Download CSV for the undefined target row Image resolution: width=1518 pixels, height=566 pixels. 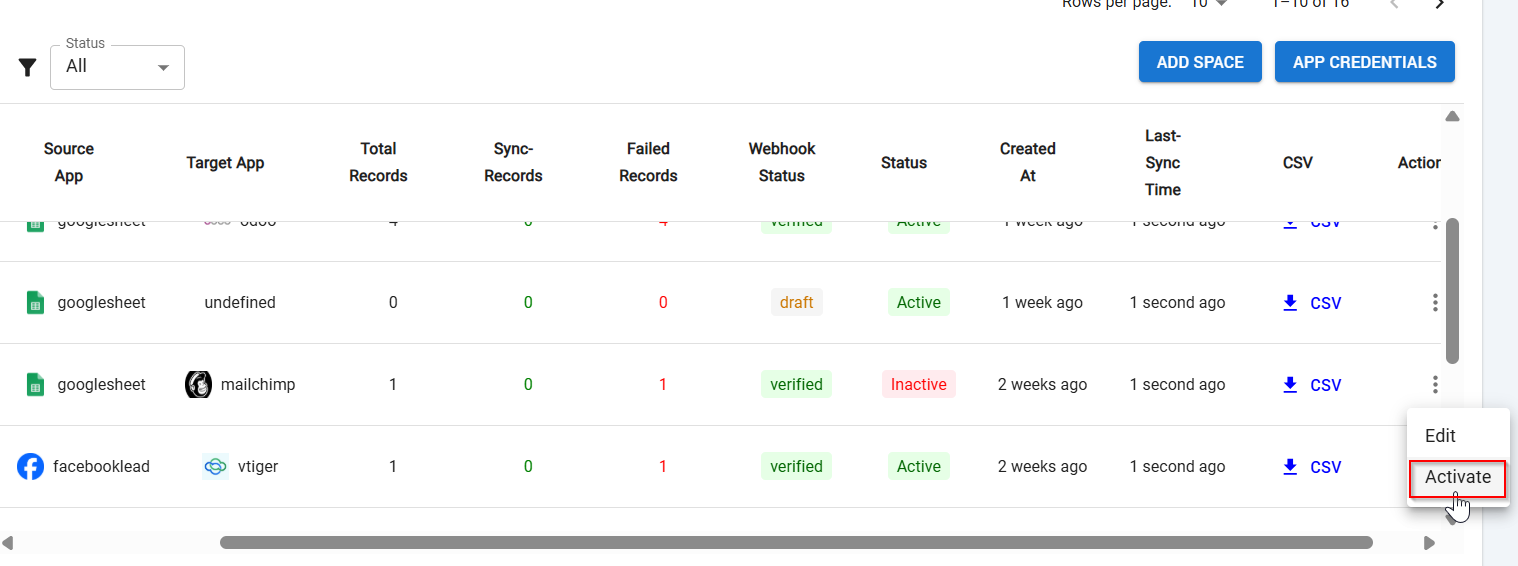[x=1312, y=303]
